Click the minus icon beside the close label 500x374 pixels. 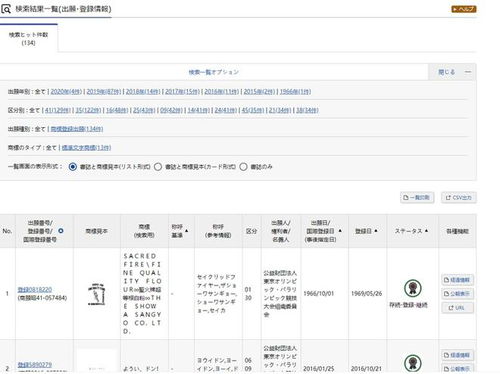pos(468,72)
